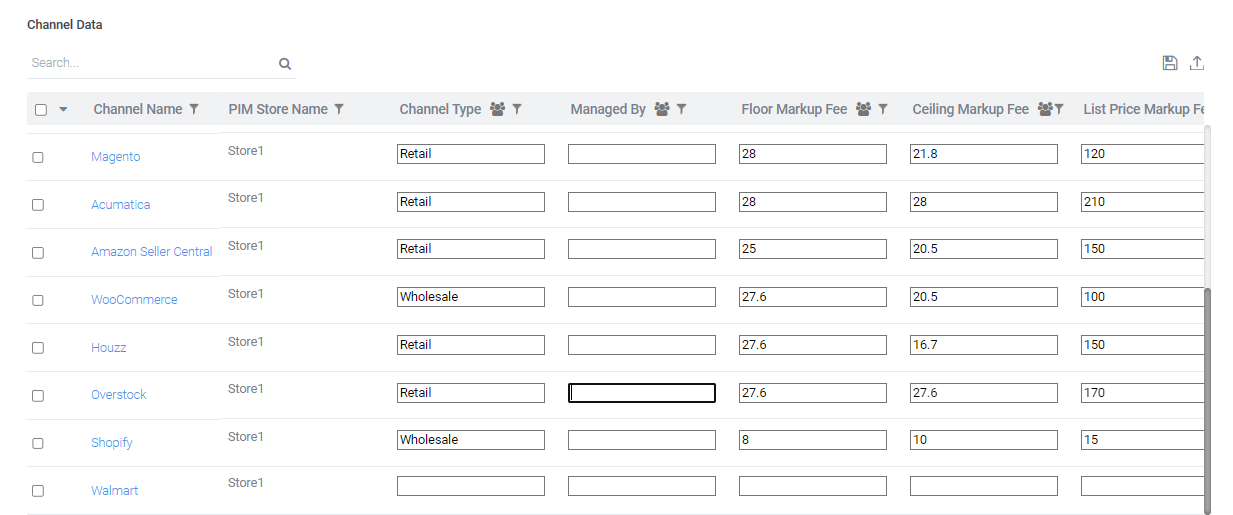Screen dimensions: 1233x515
Task: Open the WooCommerce channel link
Action: click(134, 300)
